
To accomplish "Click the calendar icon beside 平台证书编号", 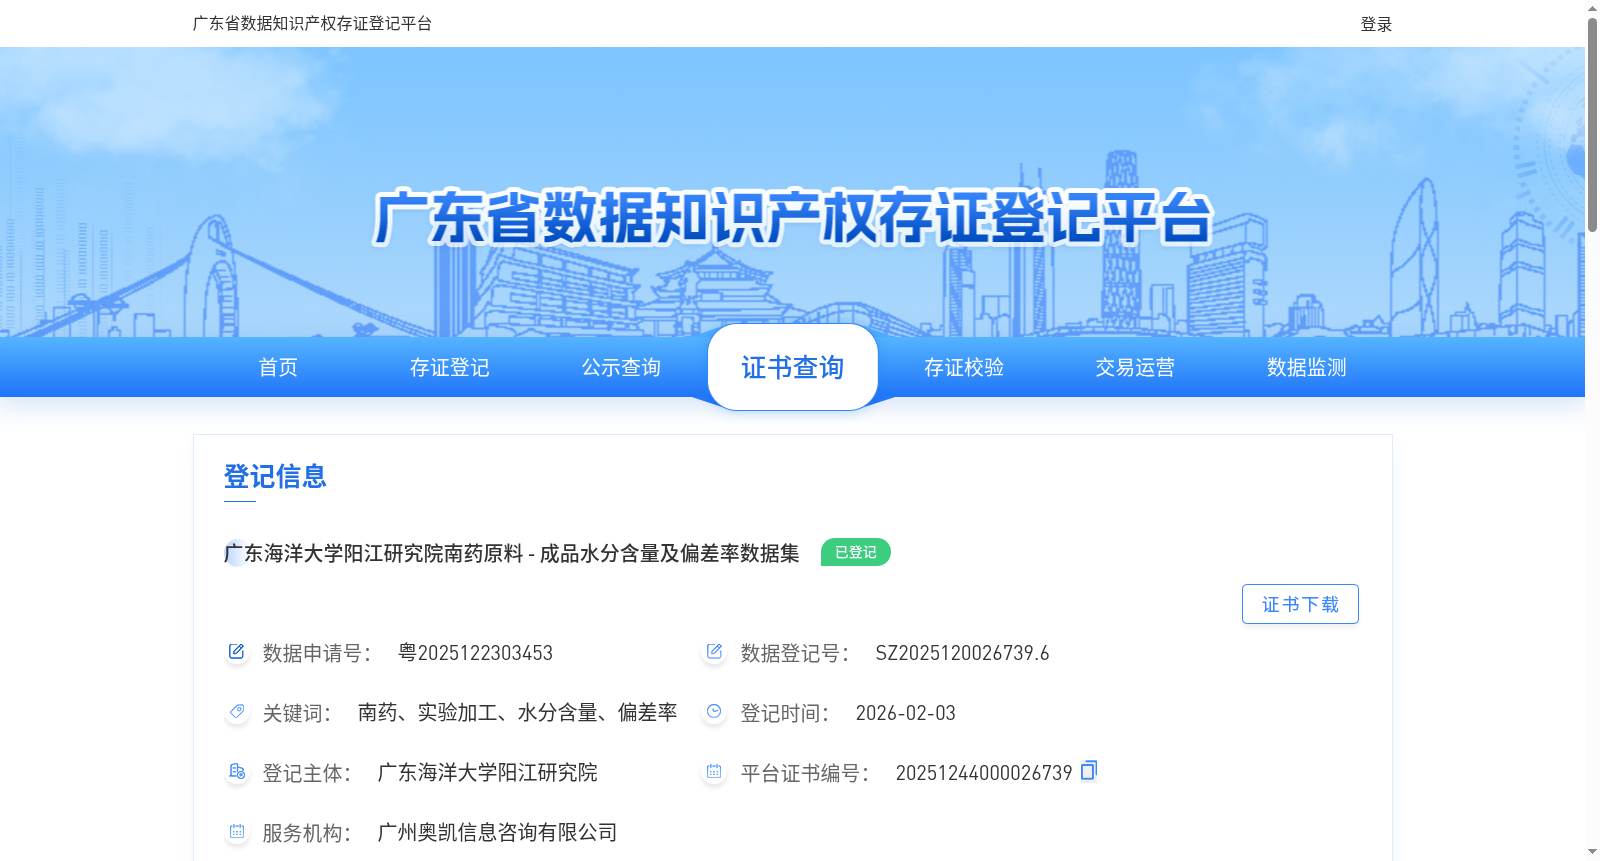I will coord(714,772).
